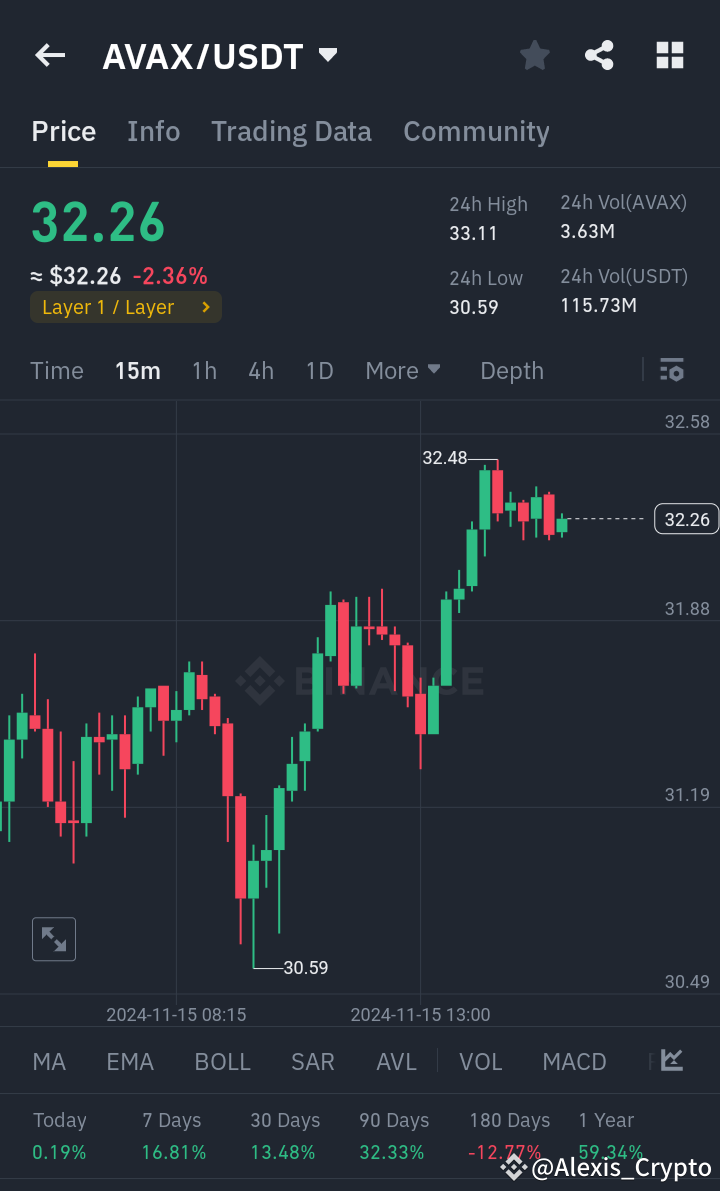Open chart display settings icon beside intervals
The image size is (720, 1191).
(671, 370)
